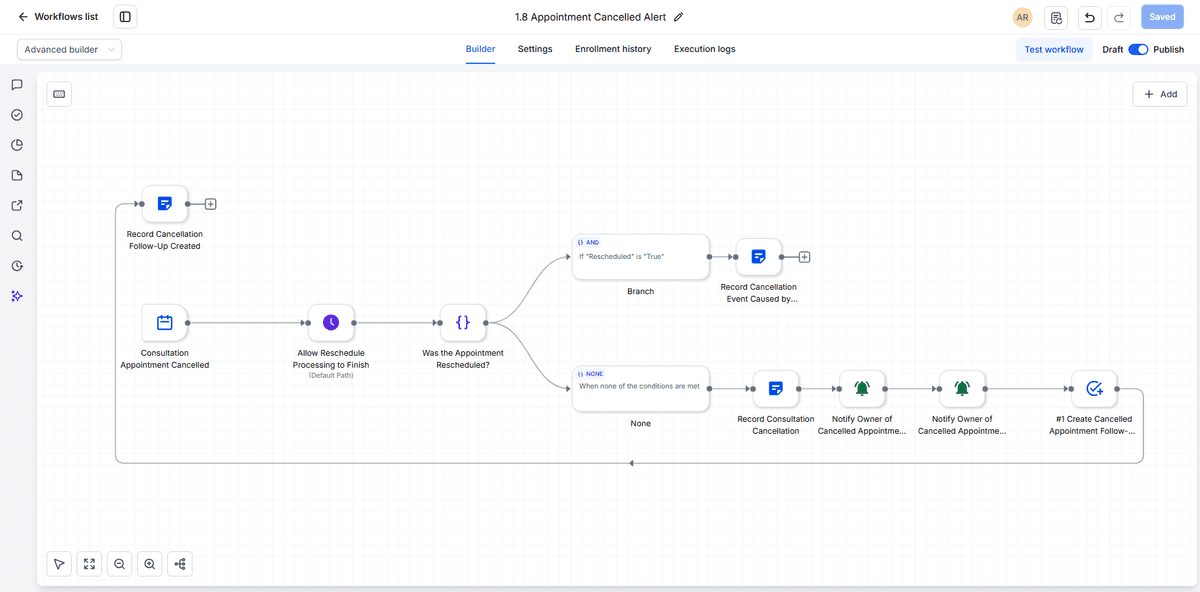Select the Record Cancellation Event Caused by node

[x=759, y=257]
